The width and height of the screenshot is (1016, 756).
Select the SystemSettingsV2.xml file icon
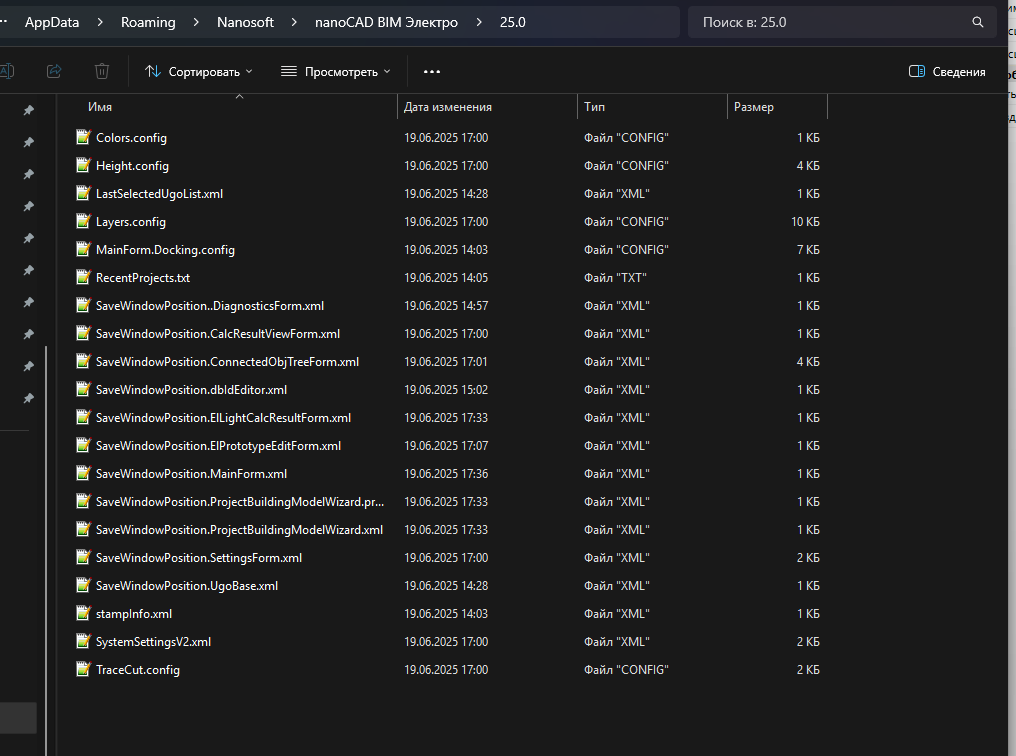[x=83, y=640]
